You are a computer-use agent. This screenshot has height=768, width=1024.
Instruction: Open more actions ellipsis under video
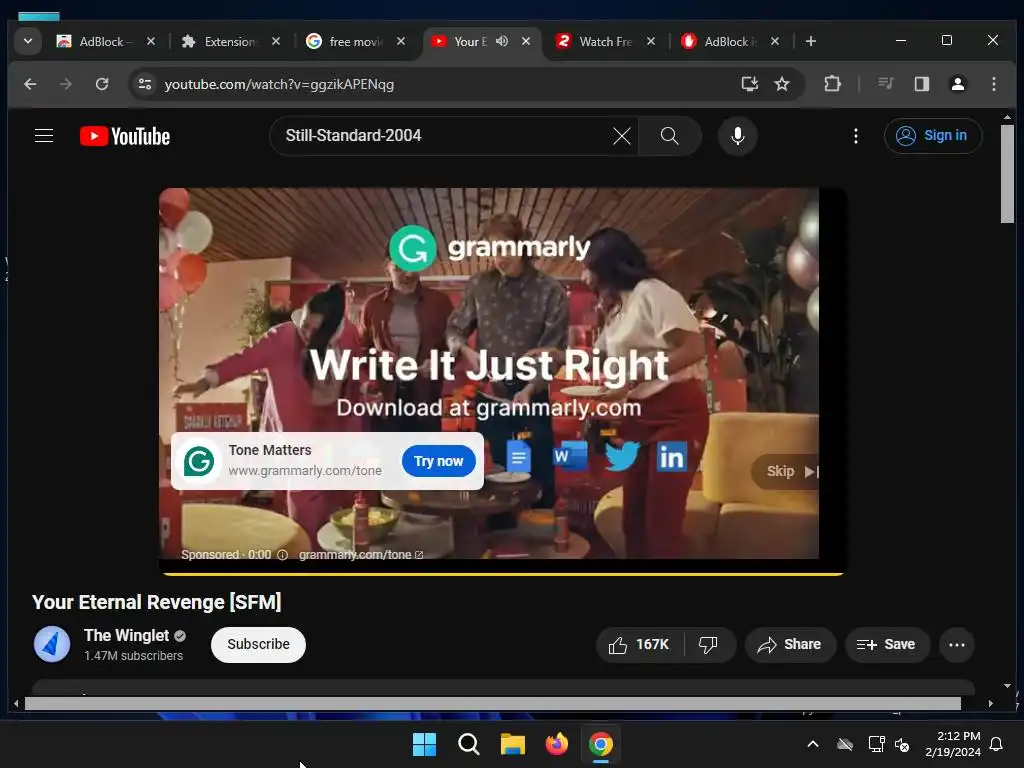pyautogui.click(x=957, y=645)
